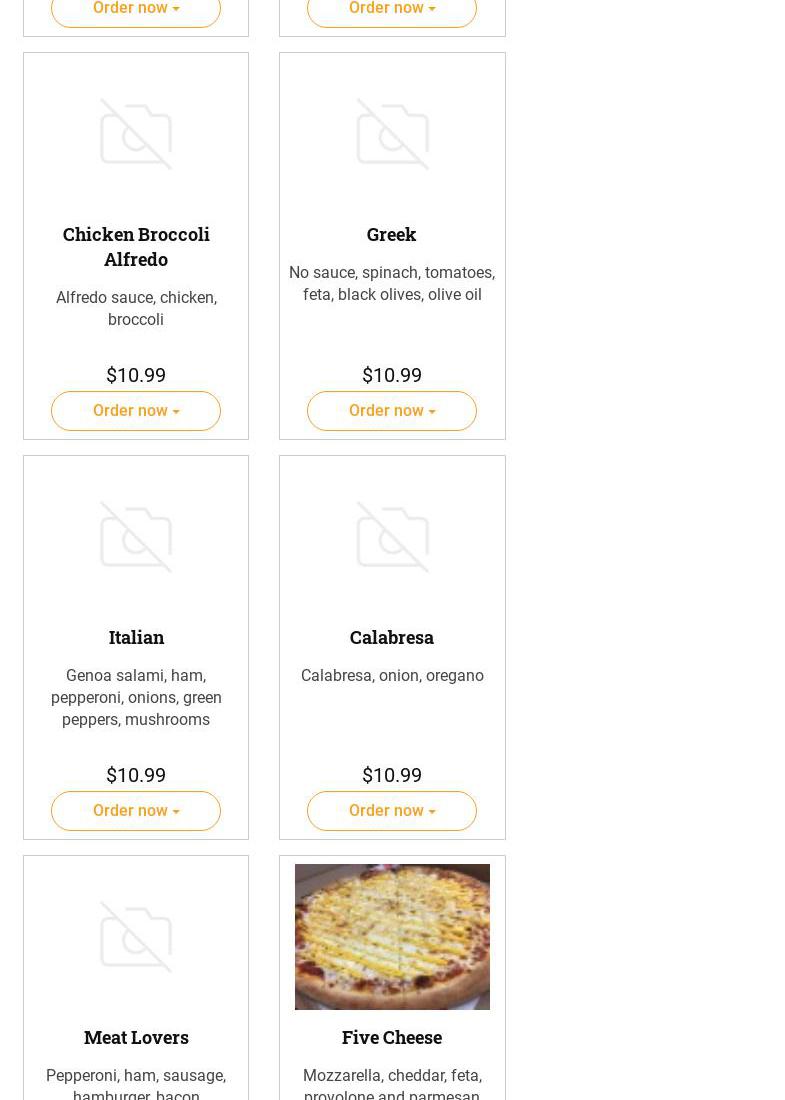Open Order now dropdown for Calabresa pizza
Screen dimensions: 785x1100
pyautogui.click(x=392, y=811)
